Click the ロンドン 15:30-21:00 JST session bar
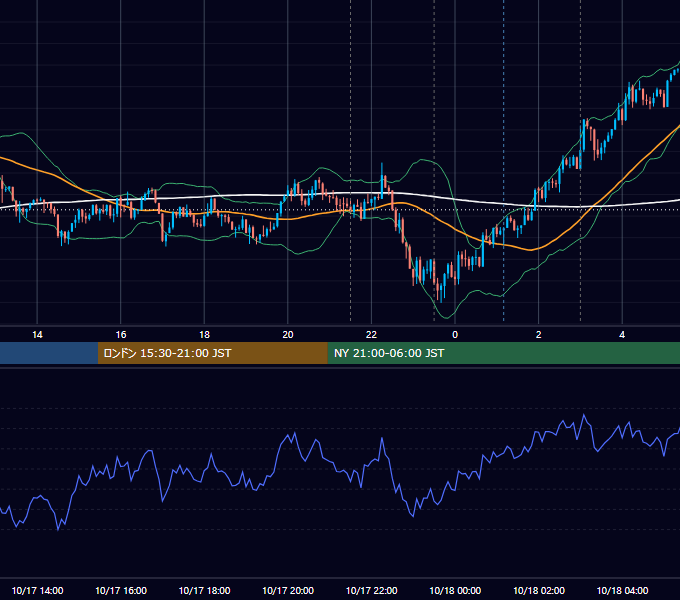Screen dimensions: 680x600 point(212,353)
